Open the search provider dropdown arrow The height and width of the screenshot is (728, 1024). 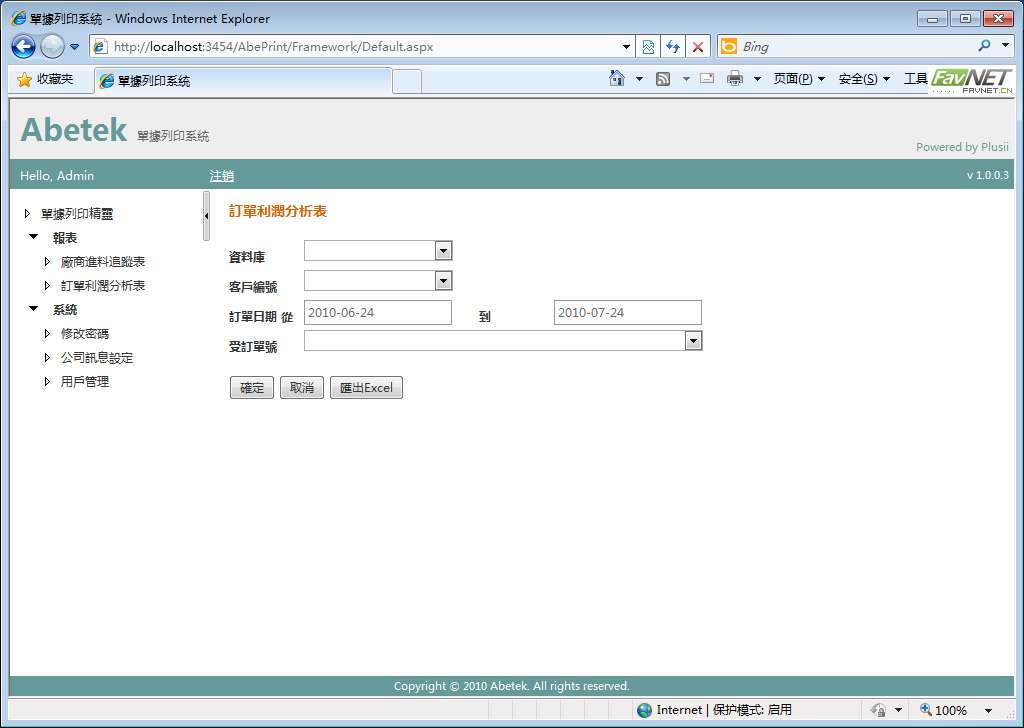click(x=1005, y=46)
